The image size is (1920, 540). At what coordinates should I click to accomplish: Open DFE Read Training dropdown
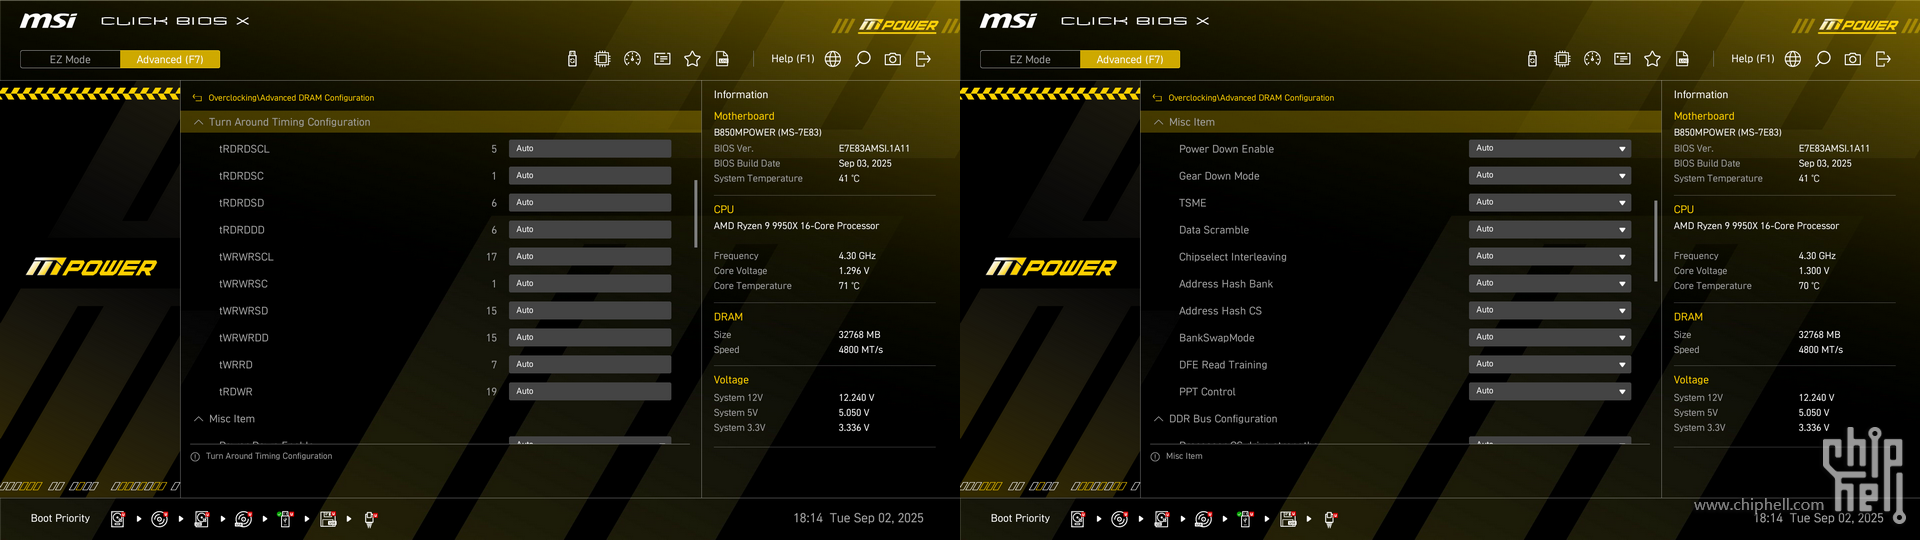click(1550, 364)
